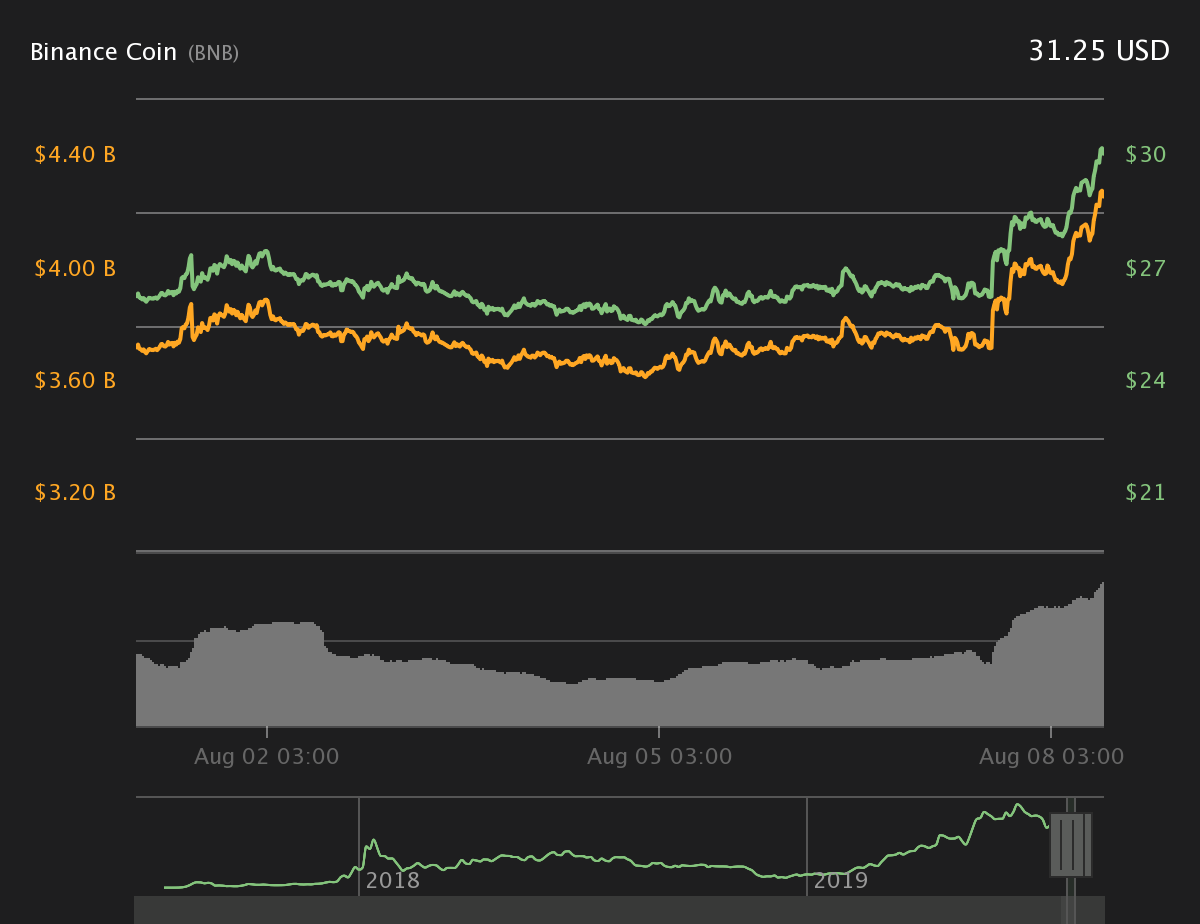Click the $3.20 B market cap axis label
Screen dimensions: 1200x924
(75, 493)
